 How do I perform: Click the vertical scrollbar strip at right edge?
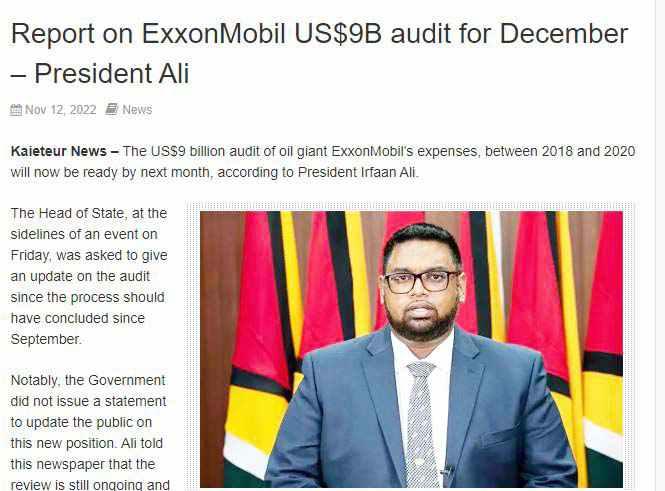tap(660, 246)
